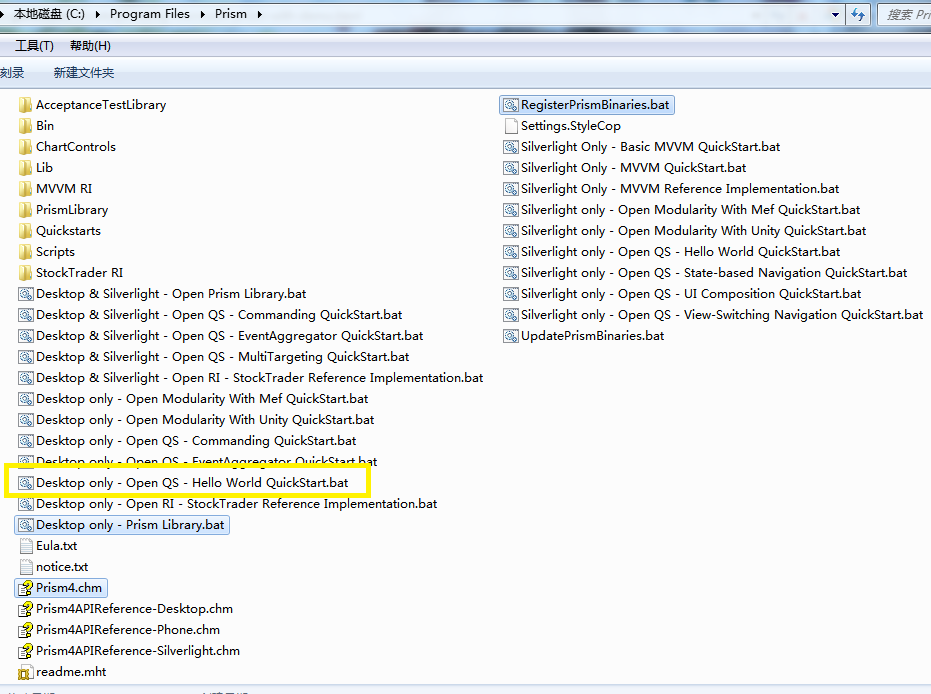Select Desktop only Modularity With Mef QuickStart.bat
Screen dimensions: 931x694
click(193, 399)
